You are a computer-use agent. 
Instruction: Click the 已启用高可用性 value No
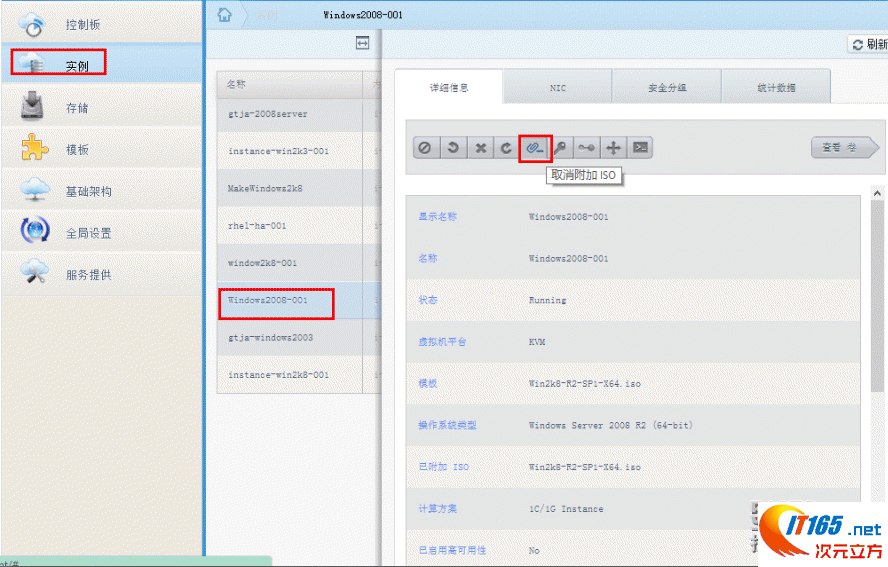534,551
